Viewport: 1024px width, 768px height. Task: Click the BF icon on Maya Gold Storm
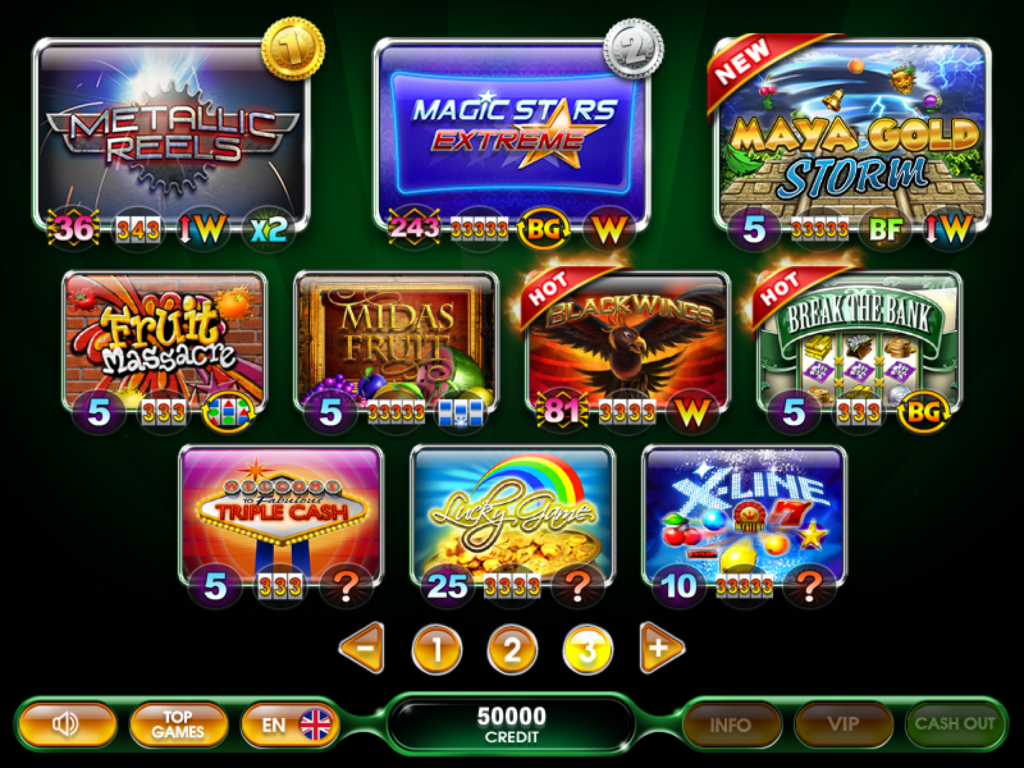[886, 229]
